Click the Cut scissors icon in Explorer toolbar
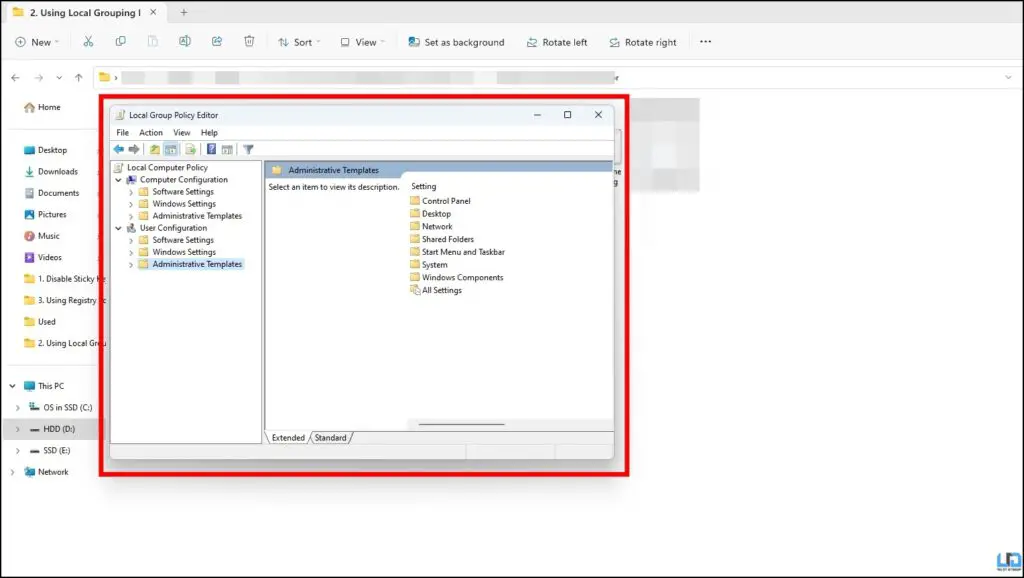Screen dimensions: 1024x578 click(x=88, y=42)
